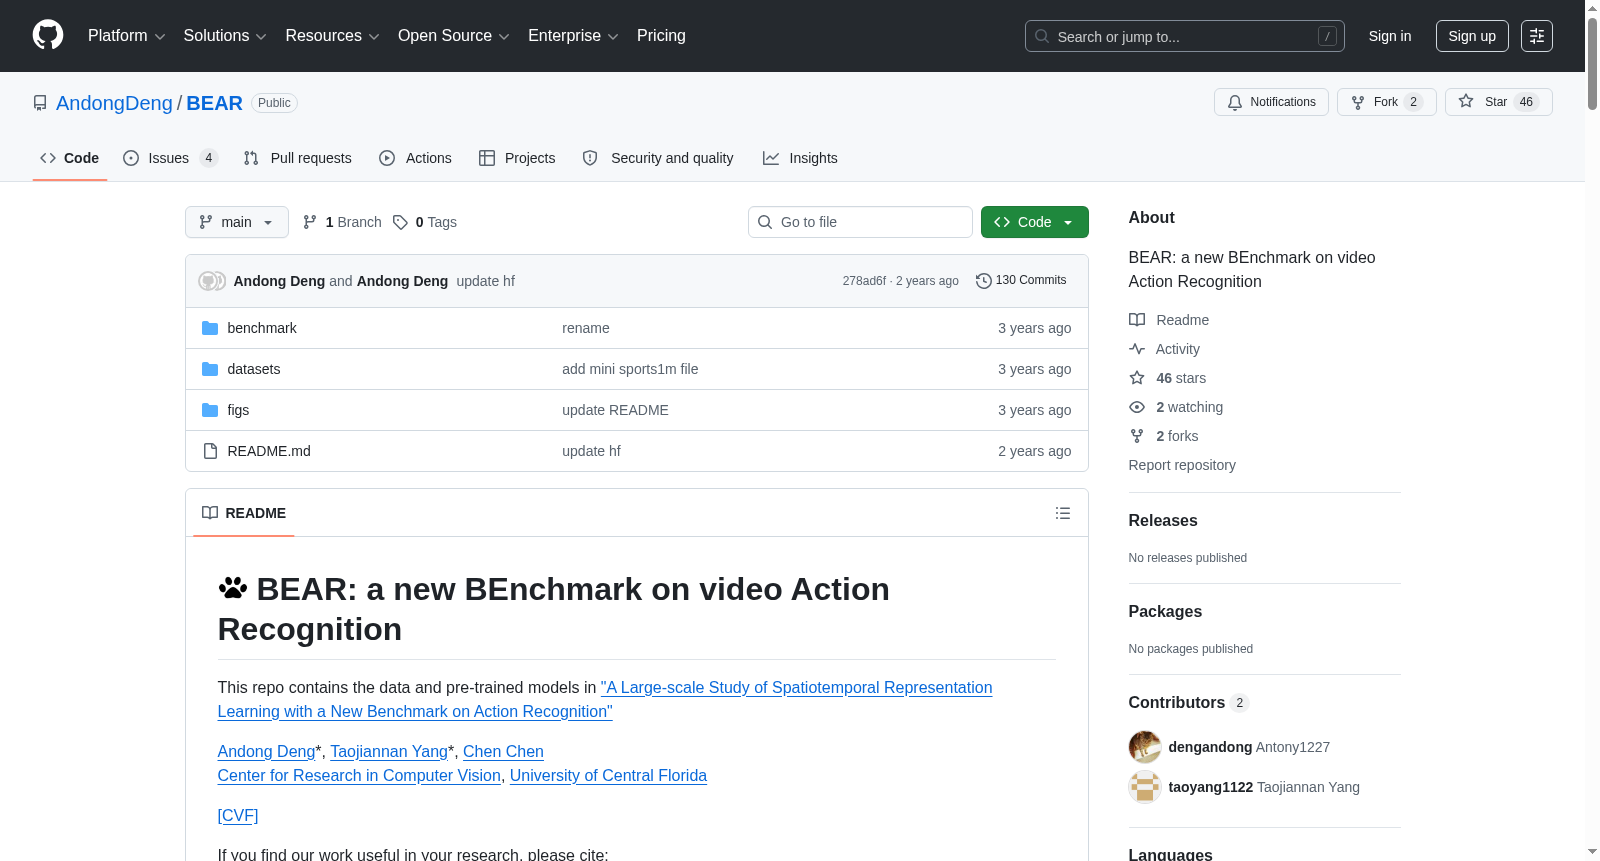1600x861 pixels.
Task: Switch to the Issues tab
Action: click(170, 158)
